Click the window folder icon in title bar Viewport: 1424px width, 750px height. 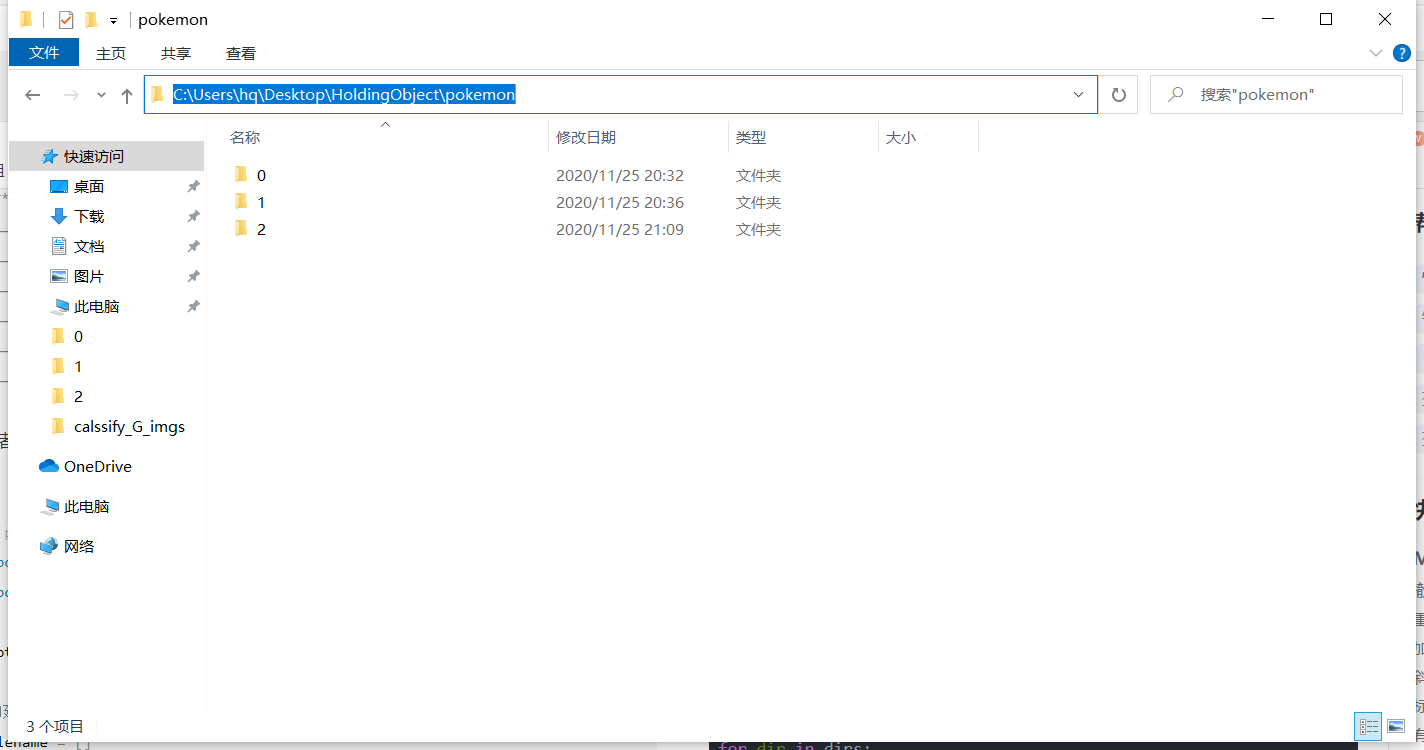26,20
